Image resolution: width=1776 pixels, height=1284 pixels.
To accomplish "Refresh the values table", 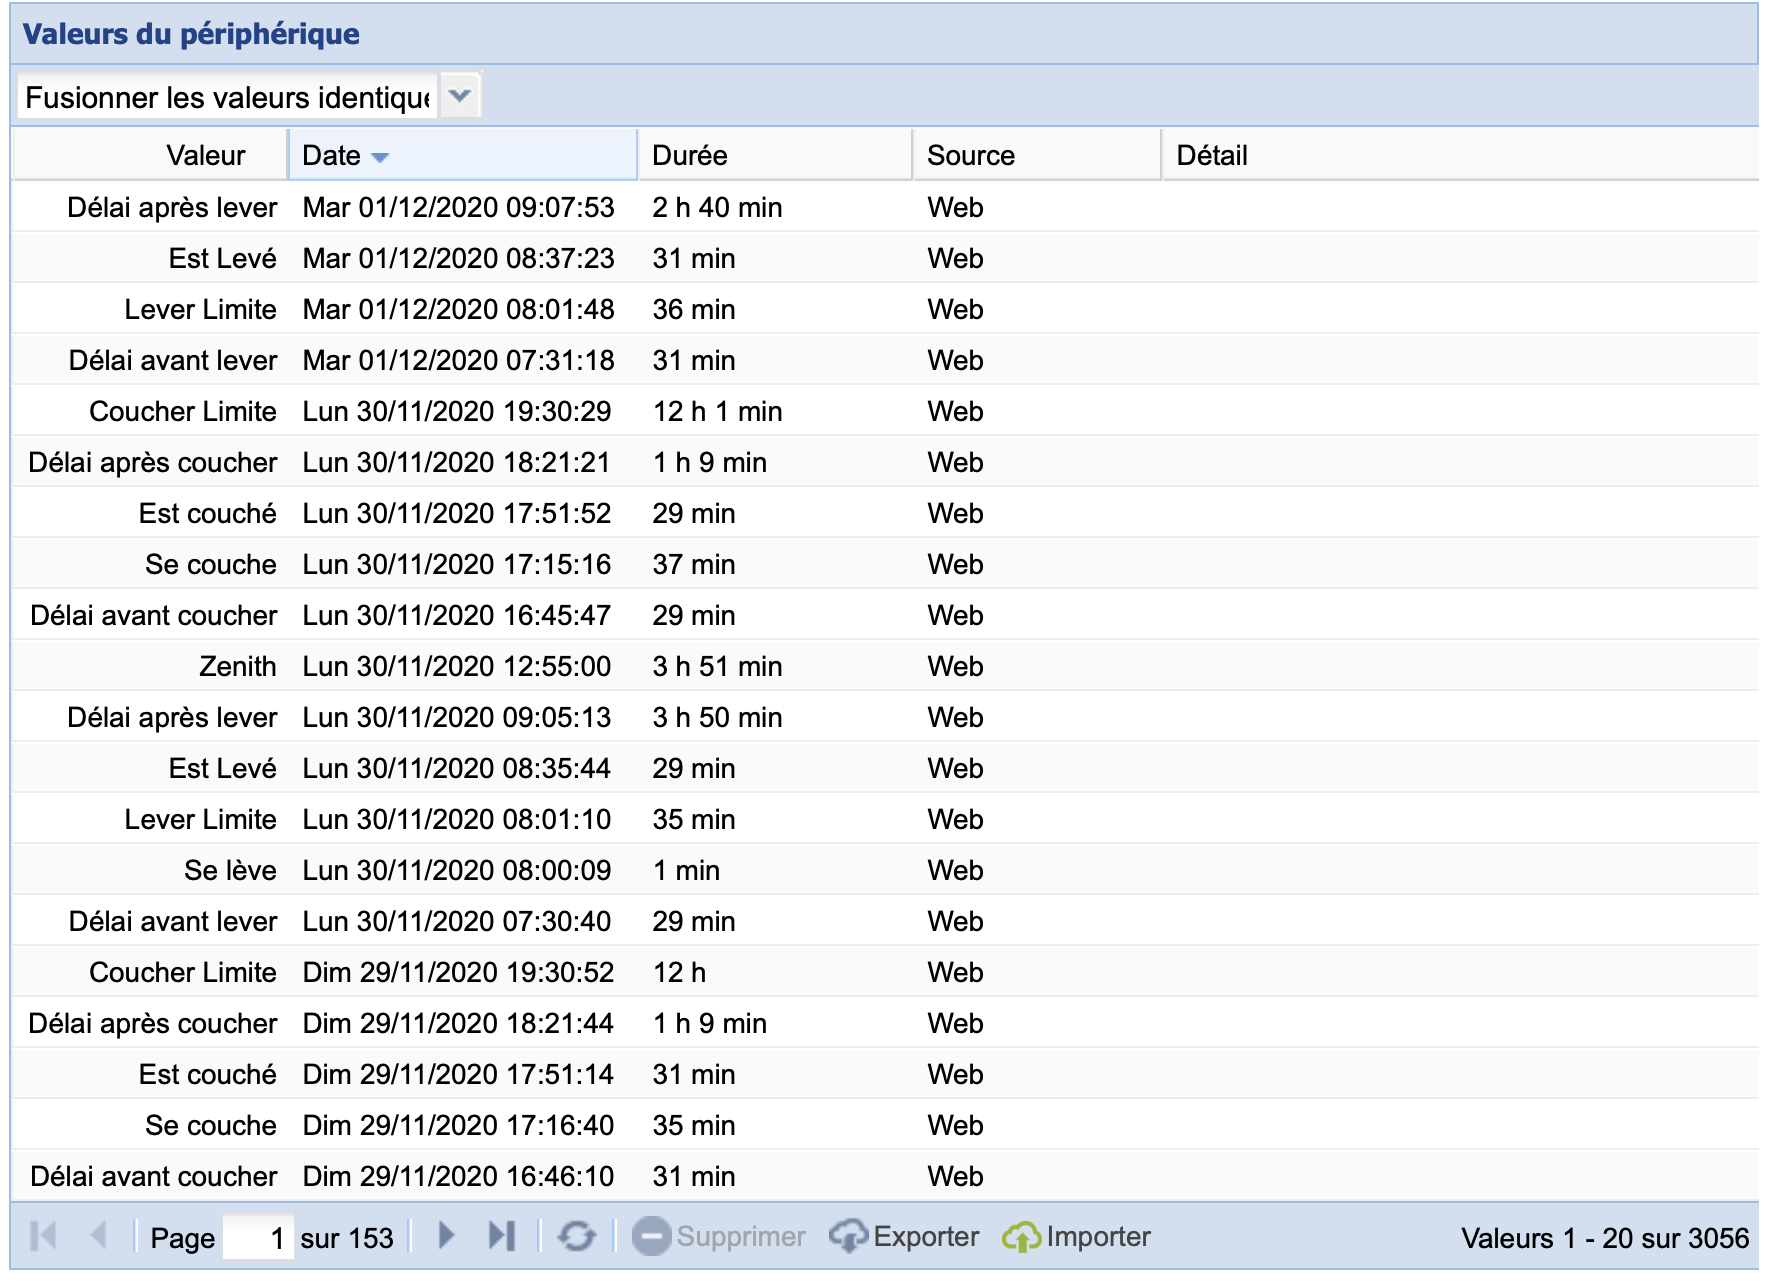I will [576, 1237].
